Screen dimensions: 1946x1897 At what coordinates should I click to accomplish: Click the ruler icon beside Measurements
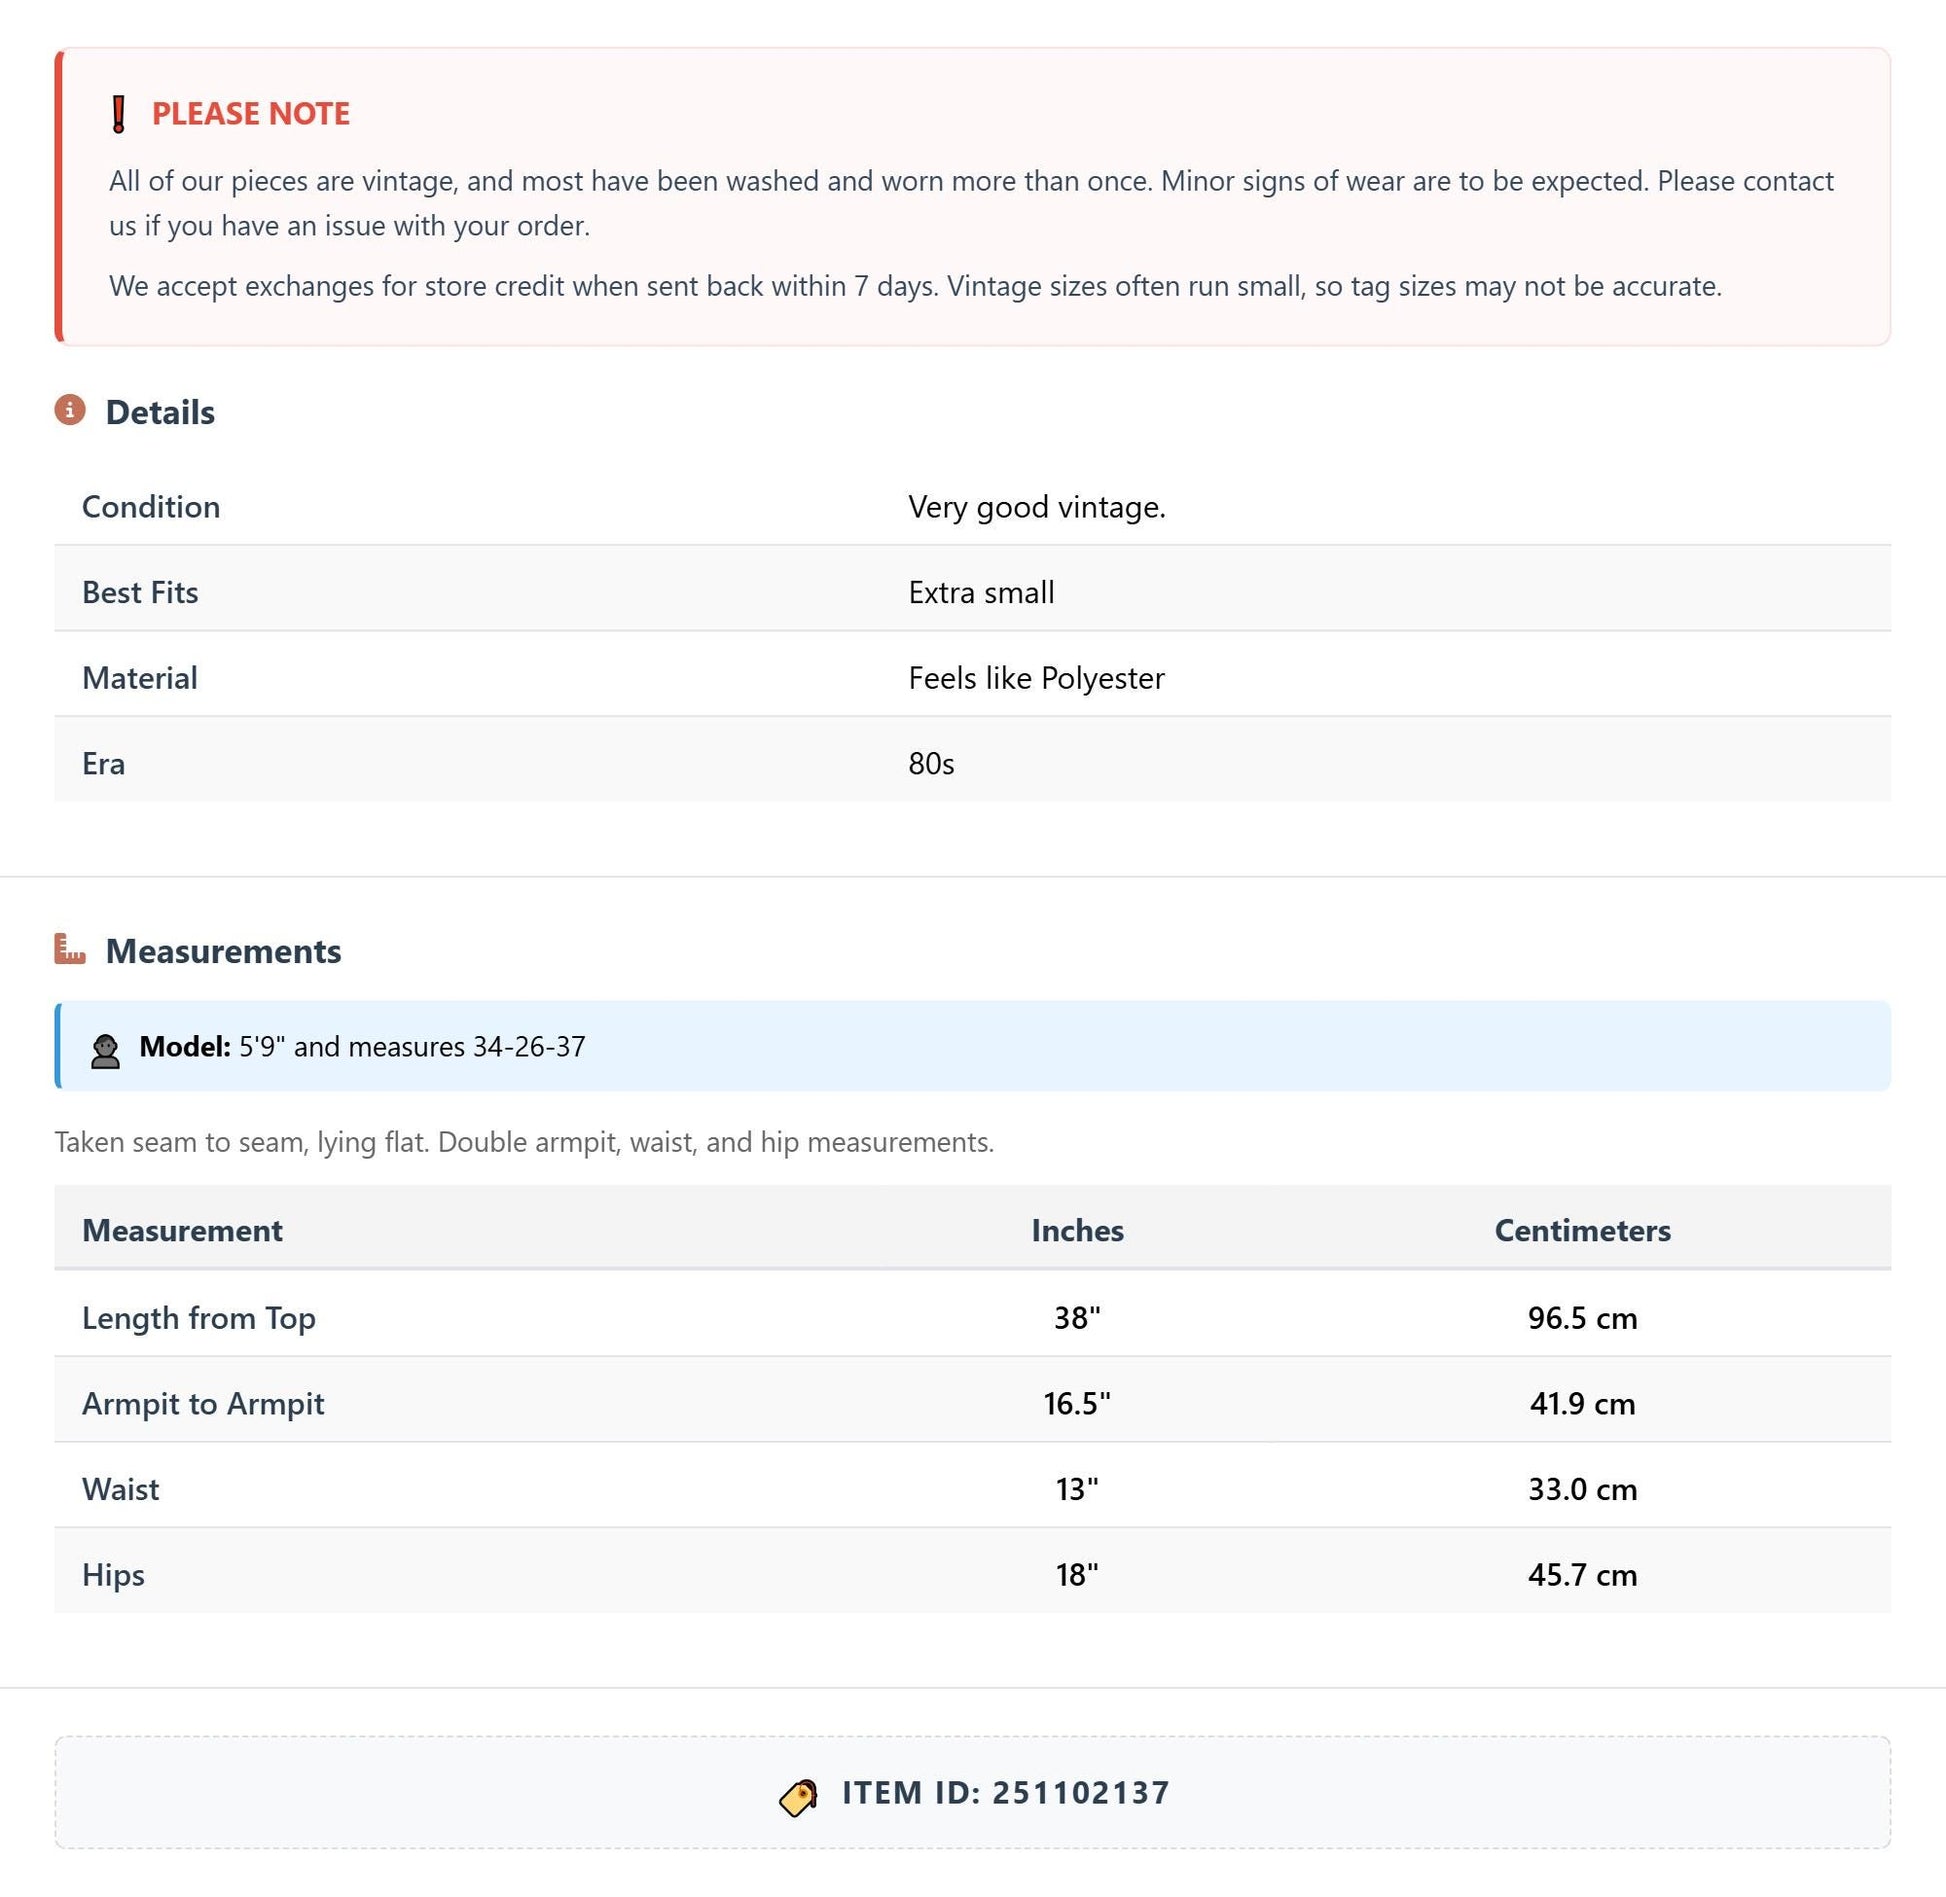pyautogui.click(x=70, y=949)
